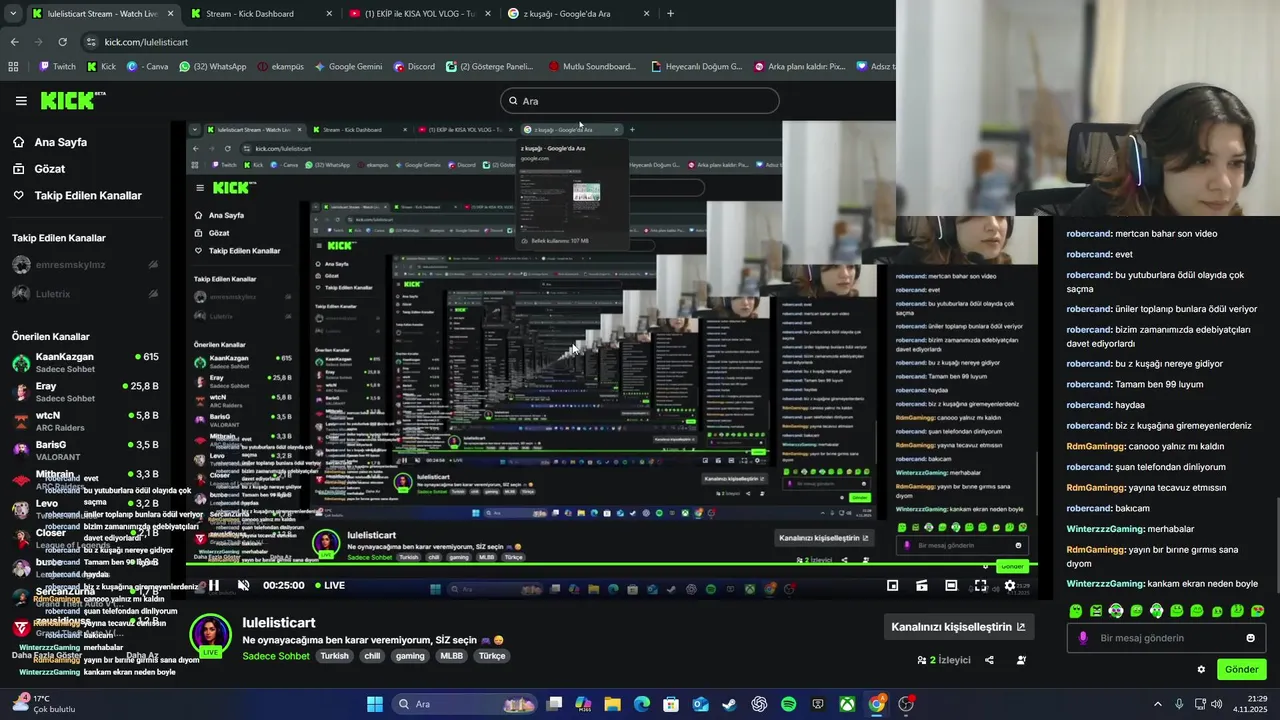Open Sadece Sohbet category link
The height and width of the screenshot is (720, 1280).
[x=276, y=656]
